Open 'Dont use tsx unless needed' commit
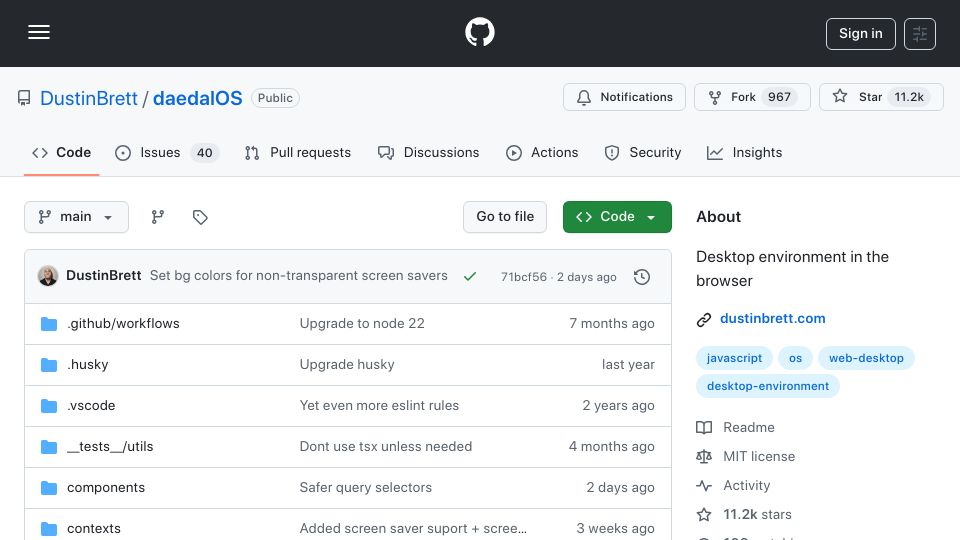This screenshot has height=540, width=960. click(386, 446)
